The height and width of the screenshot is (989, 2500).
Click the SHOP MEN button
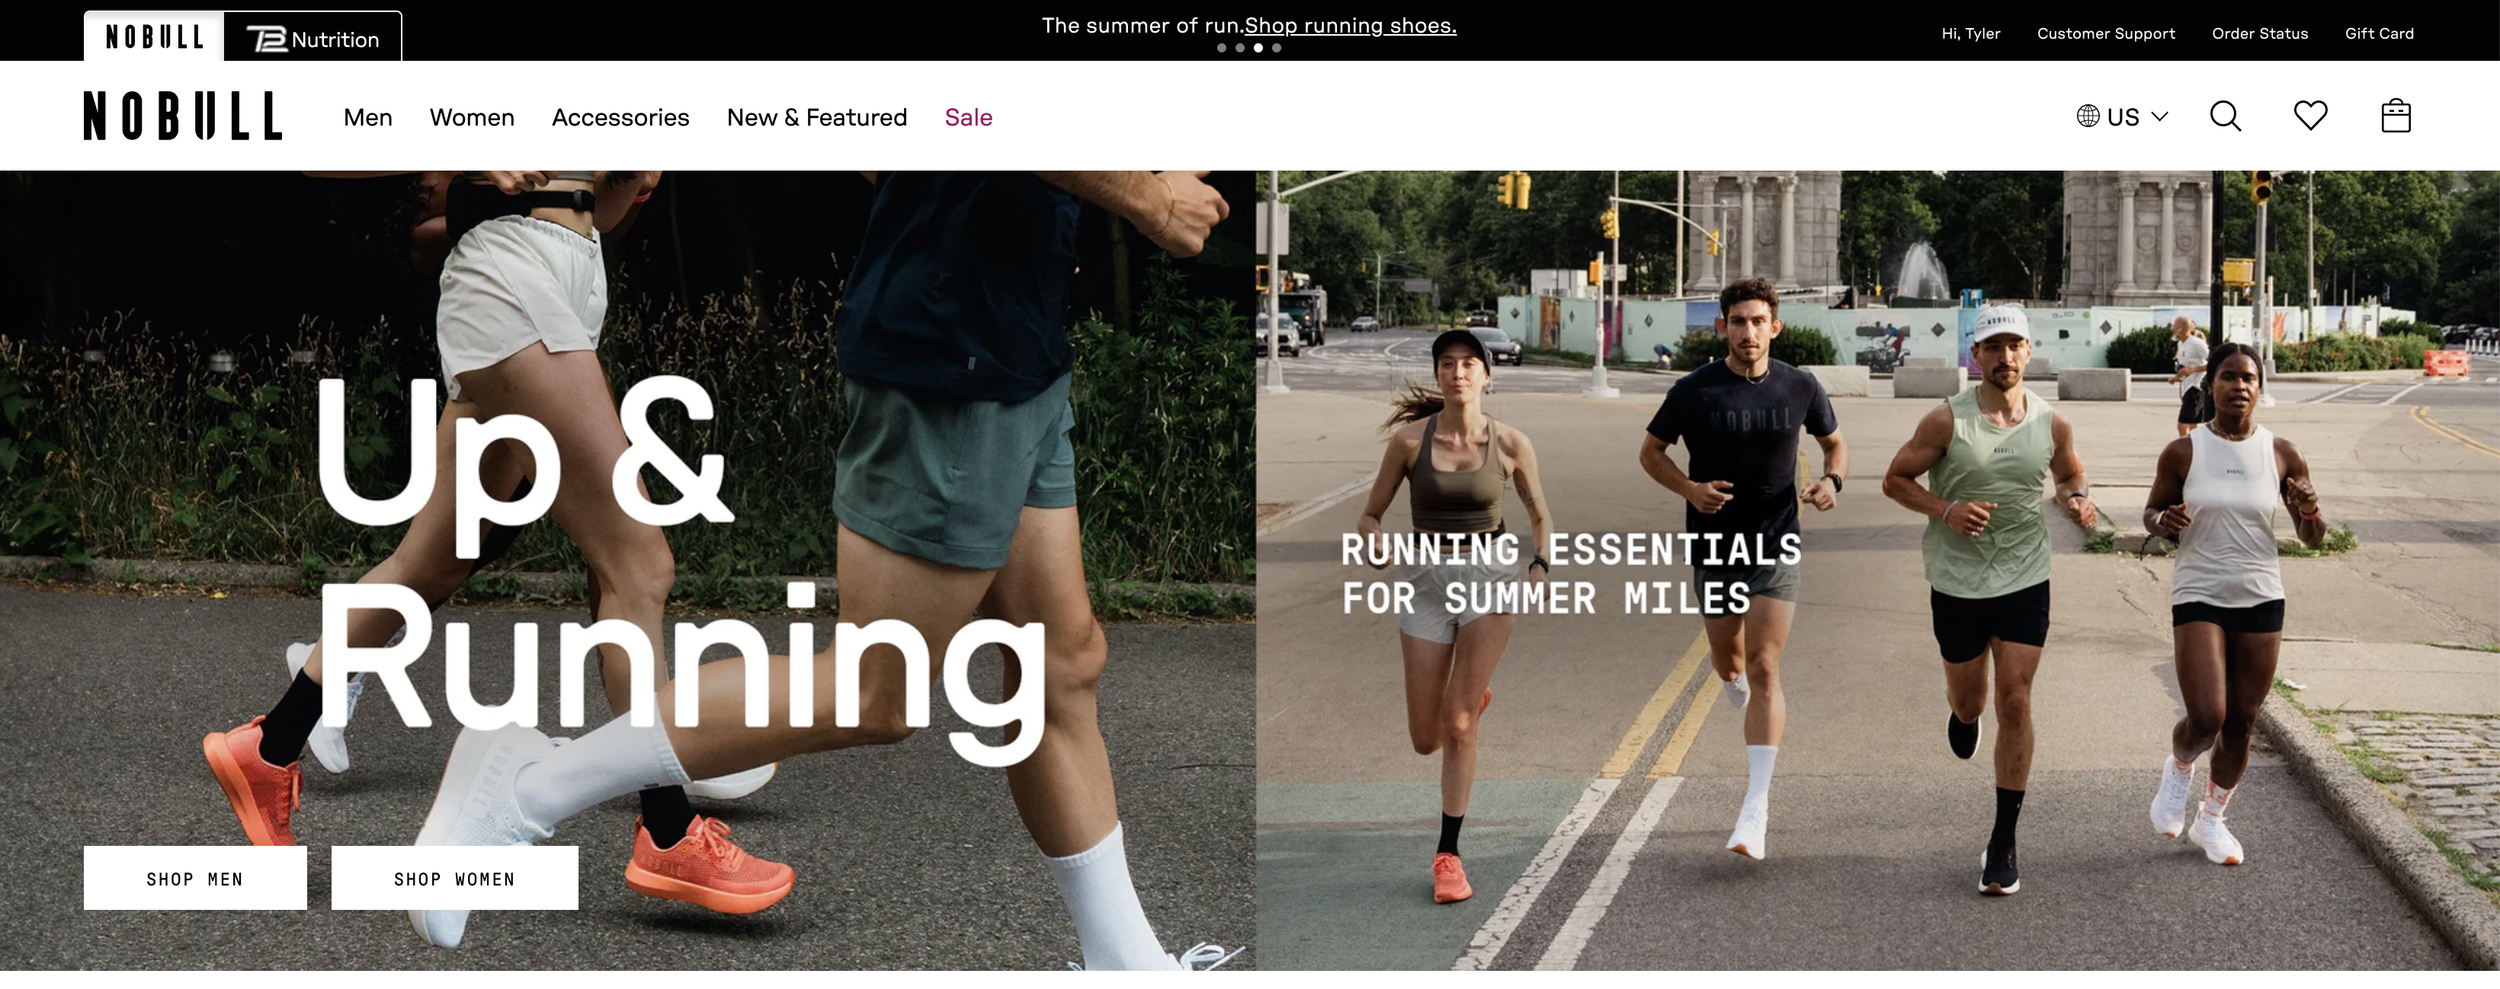point(195,878)
